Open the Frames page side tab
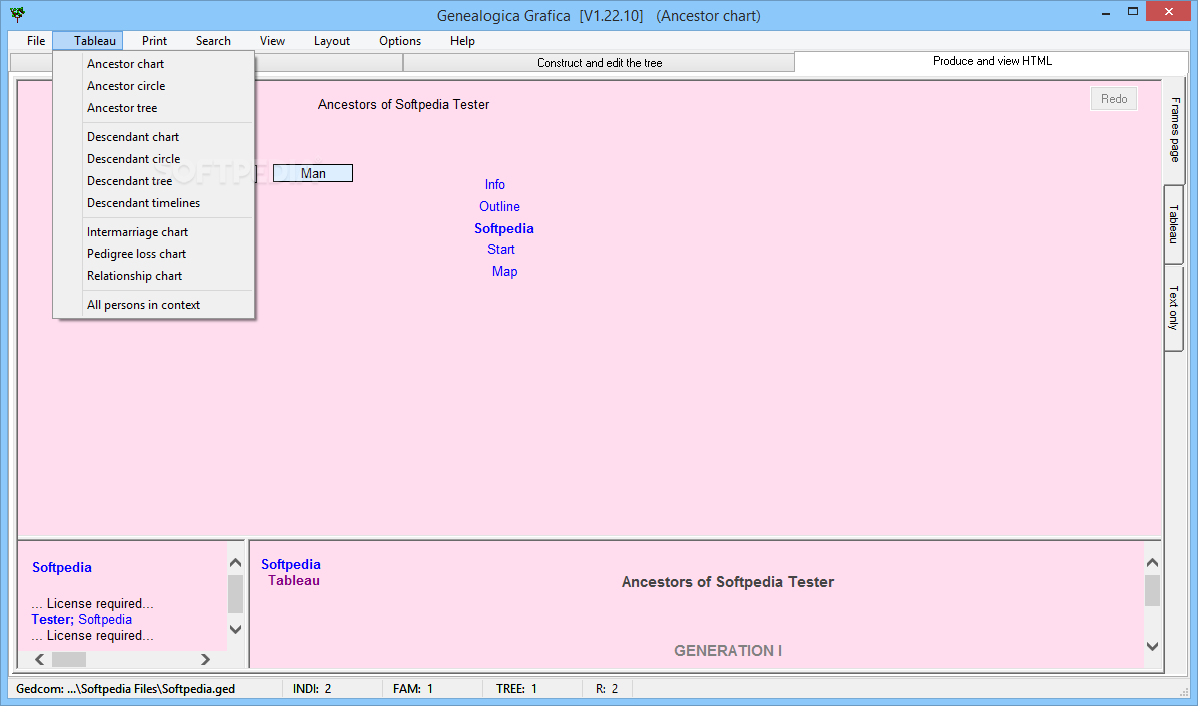Screen dimensions: 1198x706 click(1174, 130)
